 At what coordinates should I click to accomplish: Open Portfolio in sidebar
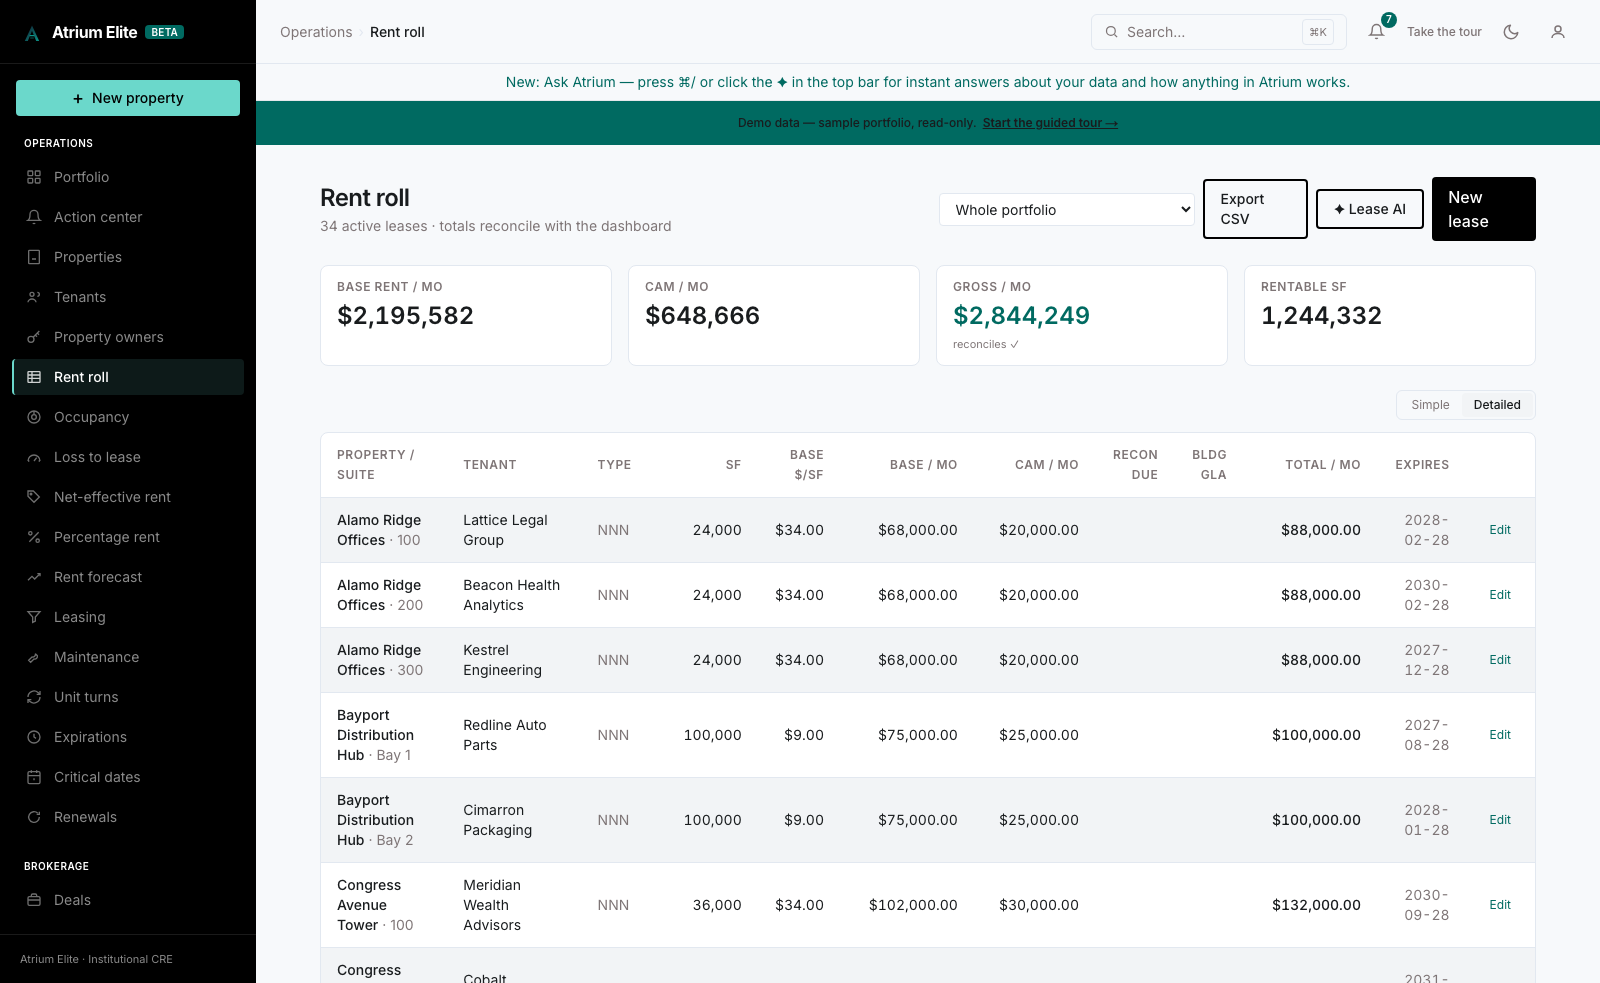(128, 177)
